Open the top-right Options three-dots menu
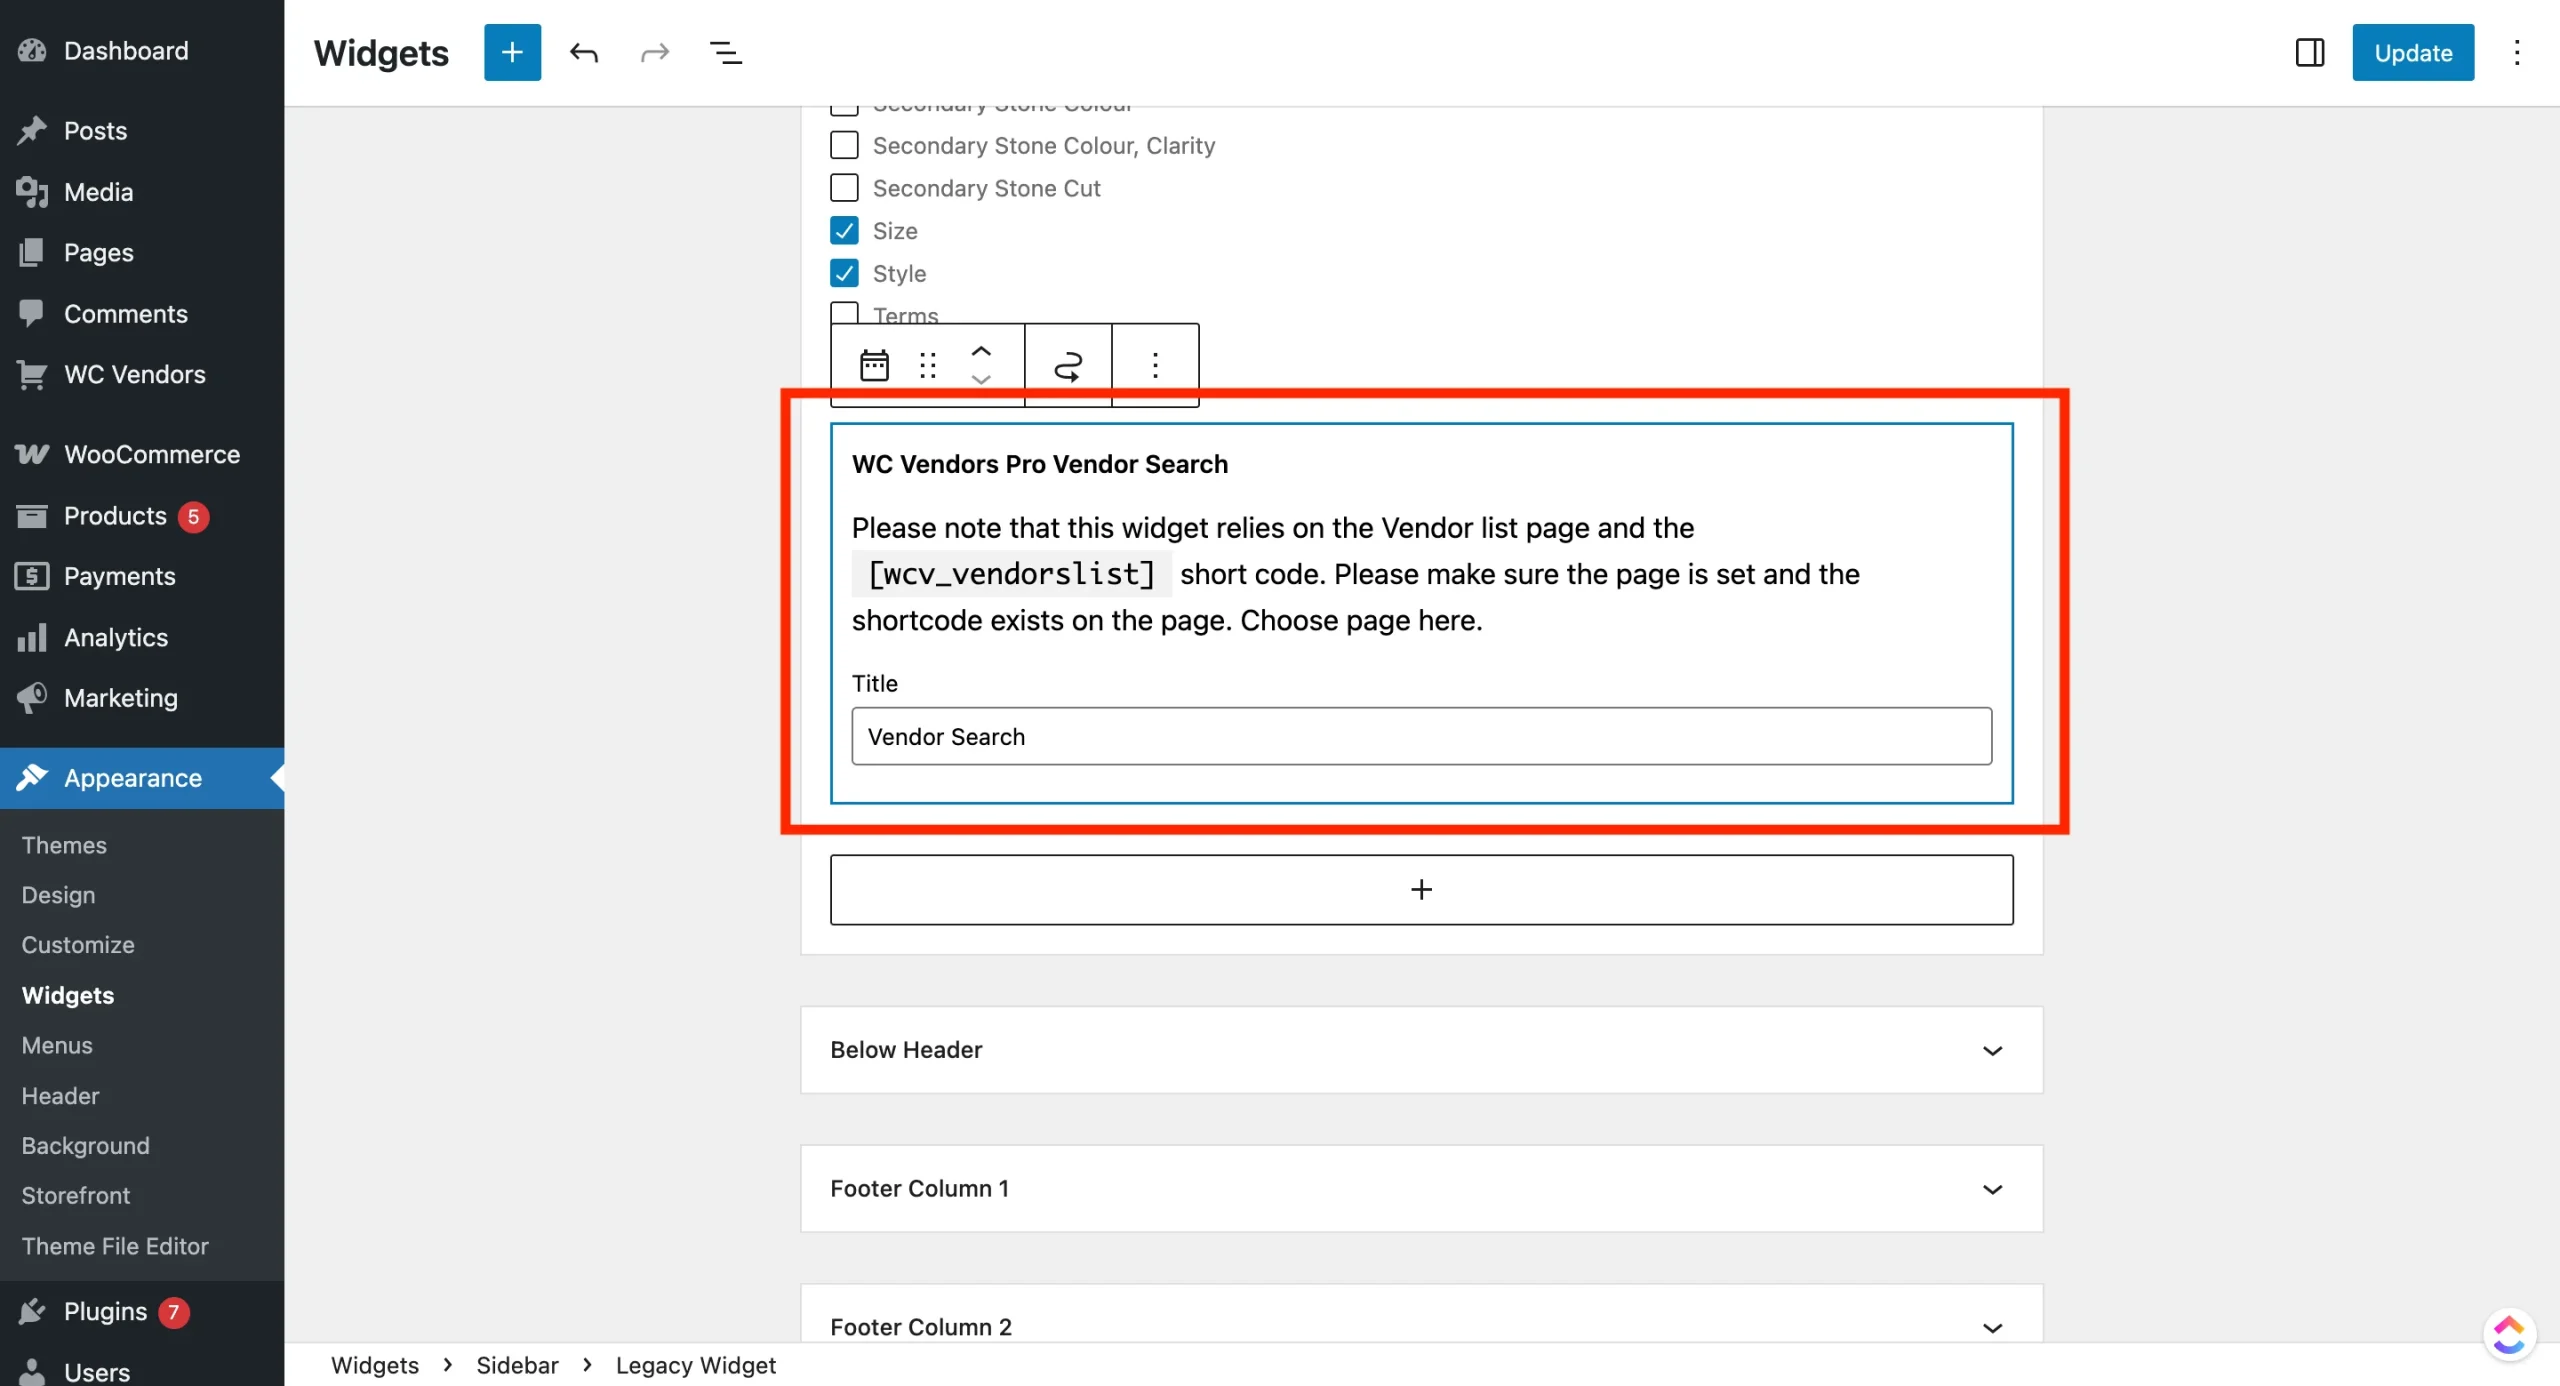The height and width of the screenshot is (1386, 2560). click(2517, 52)
